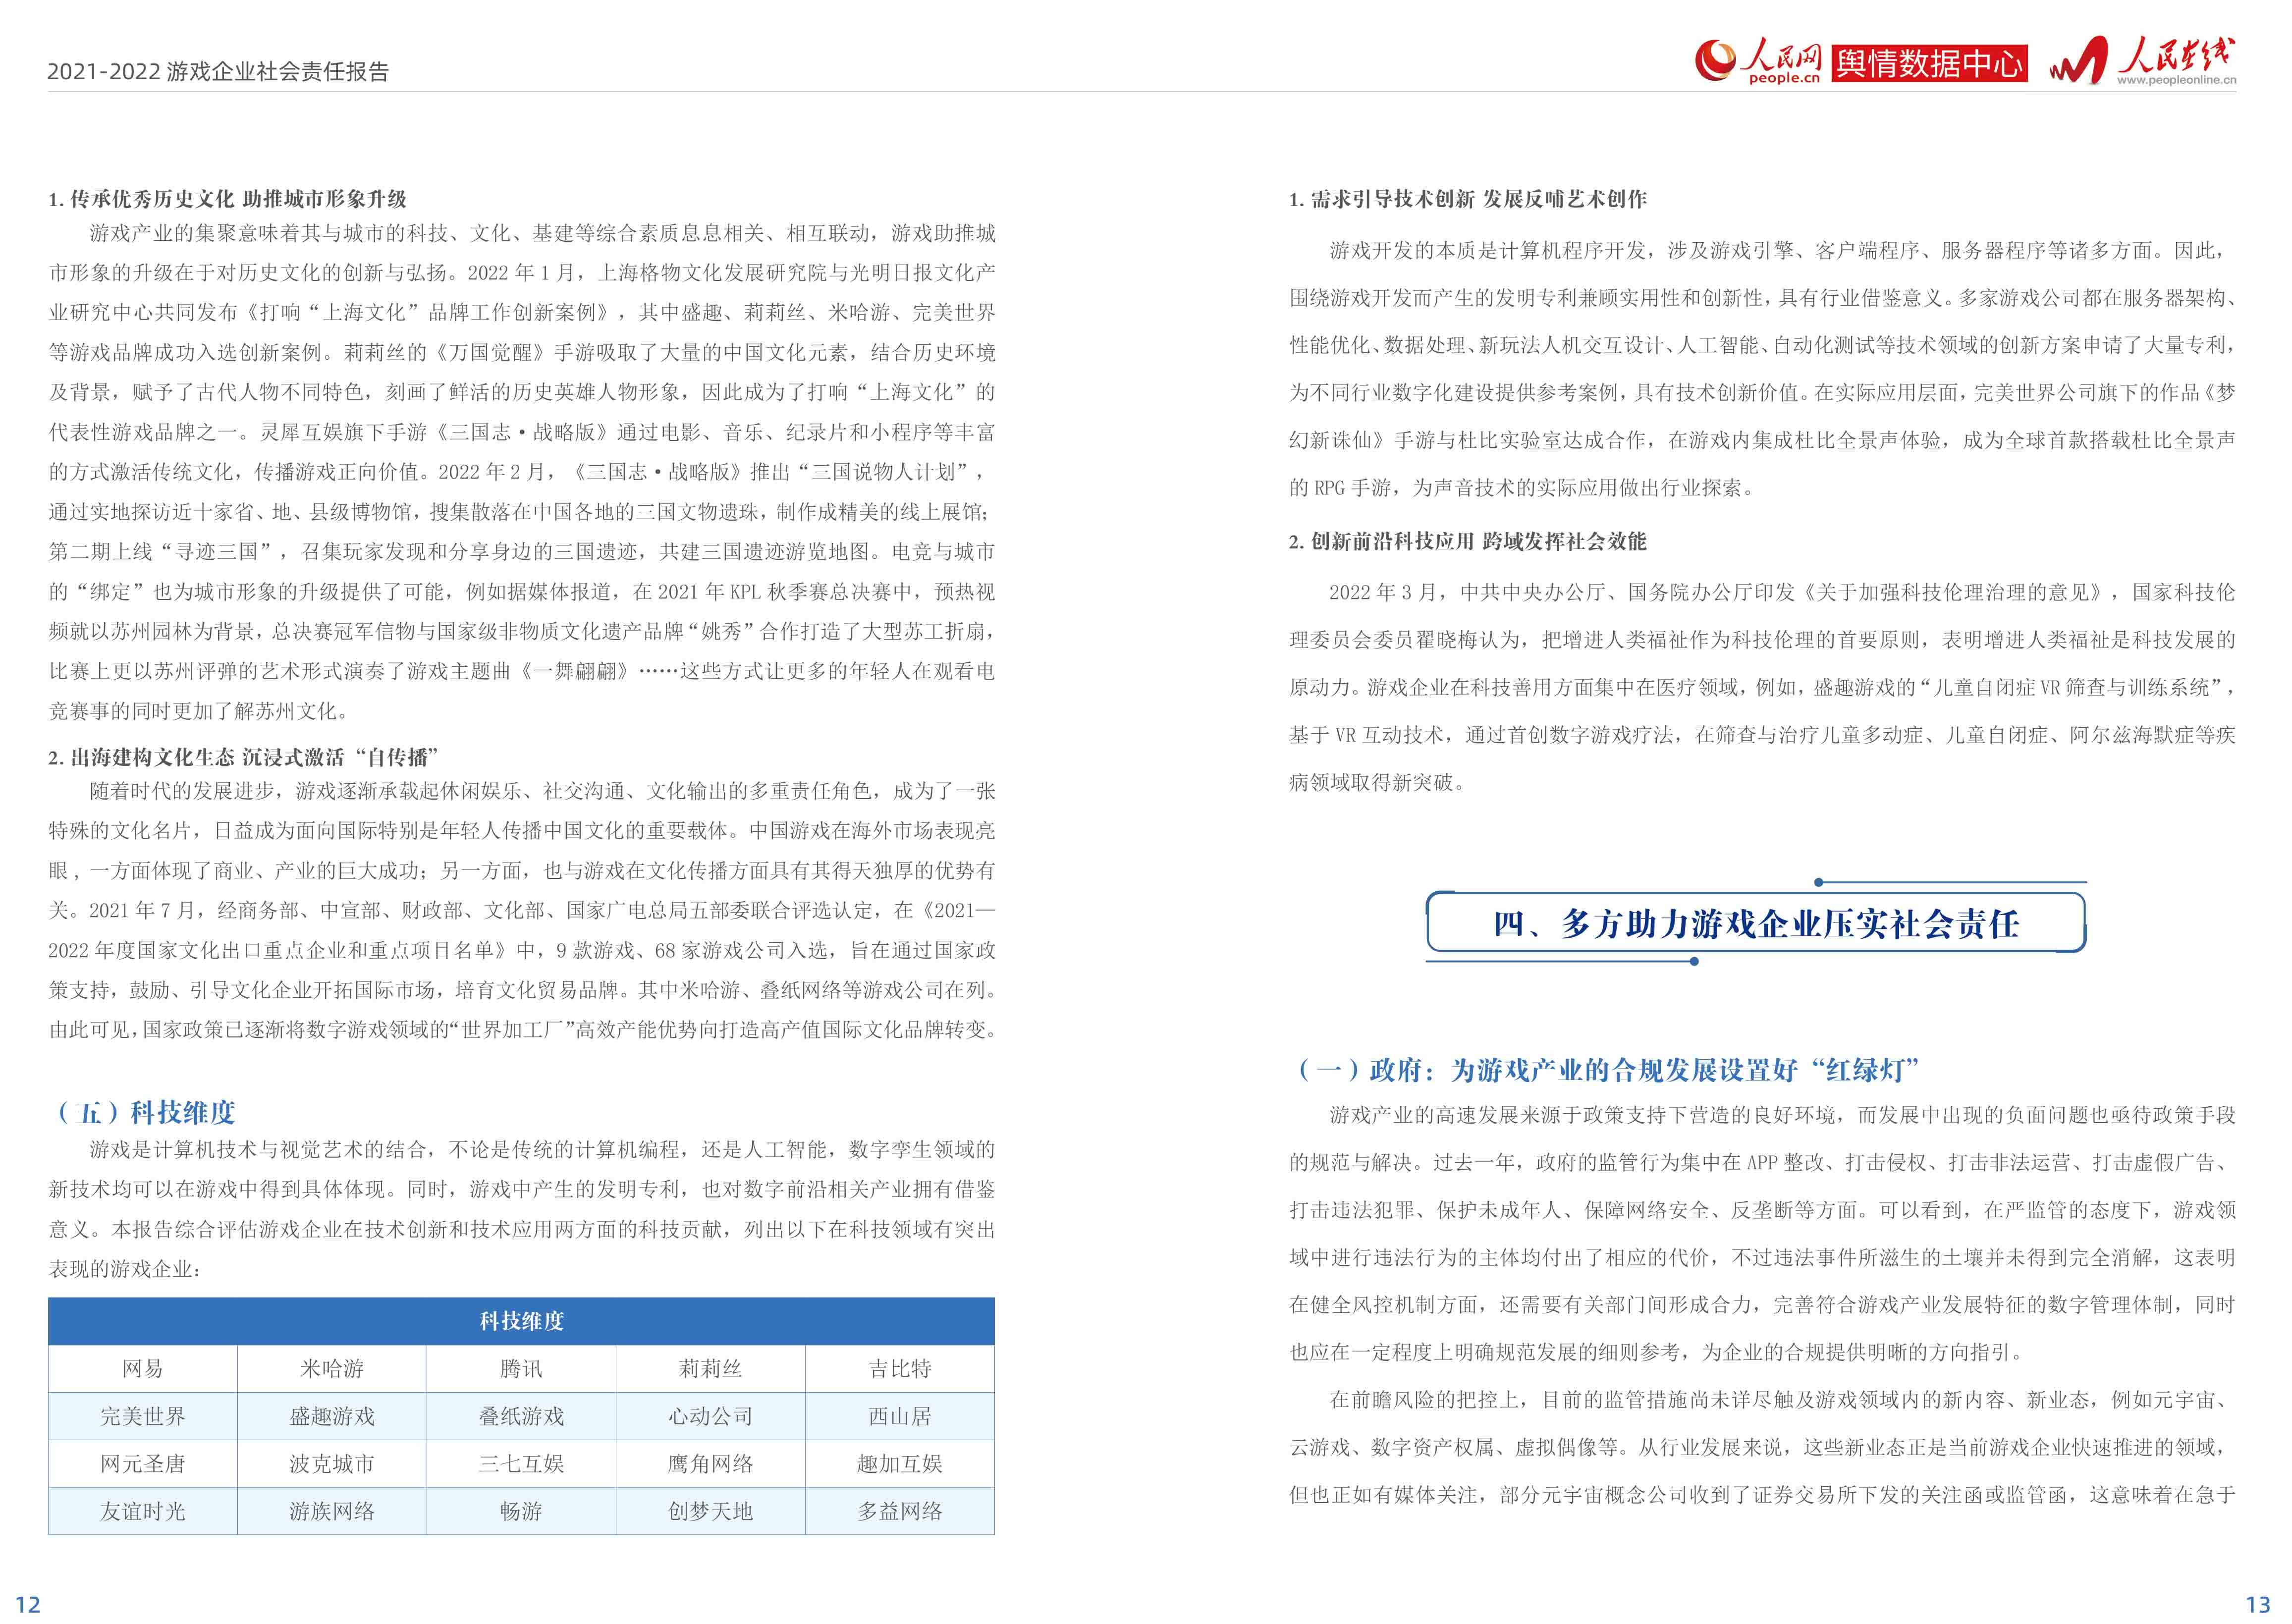Select table cell 心动公司
The image size is (2292, 1624).
click(711, 1416)
